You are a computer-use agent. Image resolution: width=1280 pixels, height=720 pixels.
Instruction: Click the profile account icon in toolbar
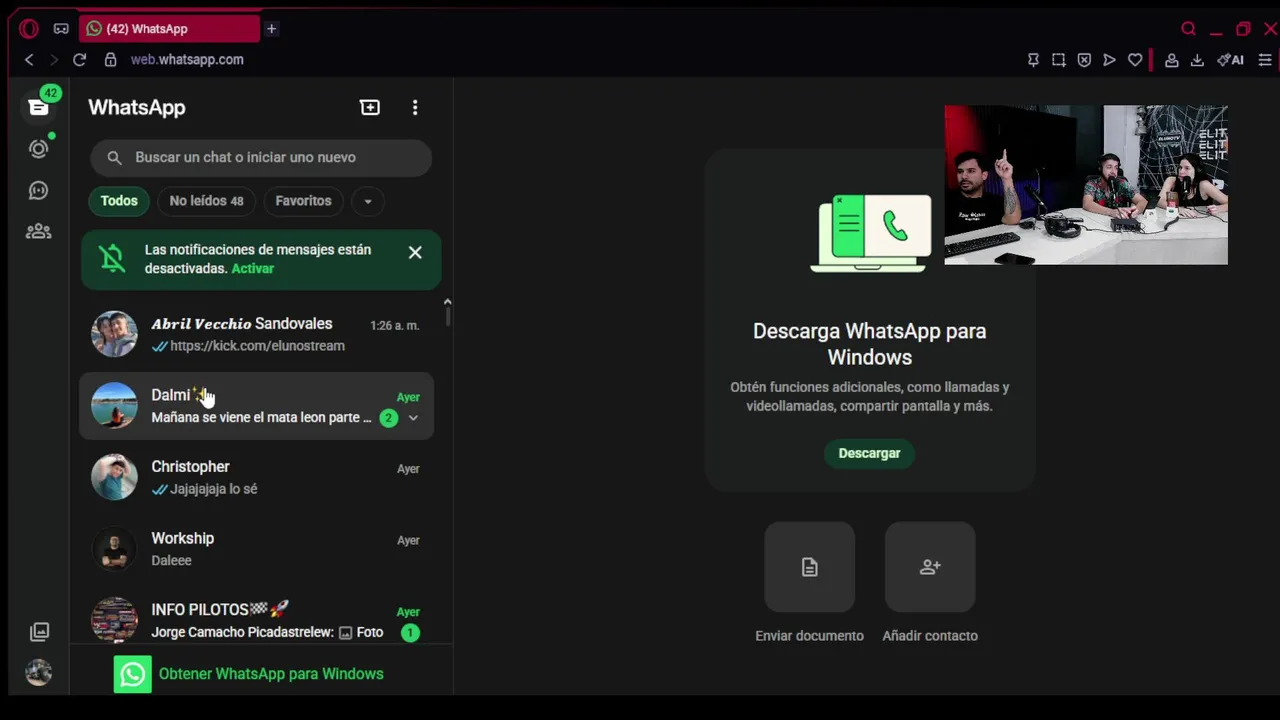[1172, 60]
